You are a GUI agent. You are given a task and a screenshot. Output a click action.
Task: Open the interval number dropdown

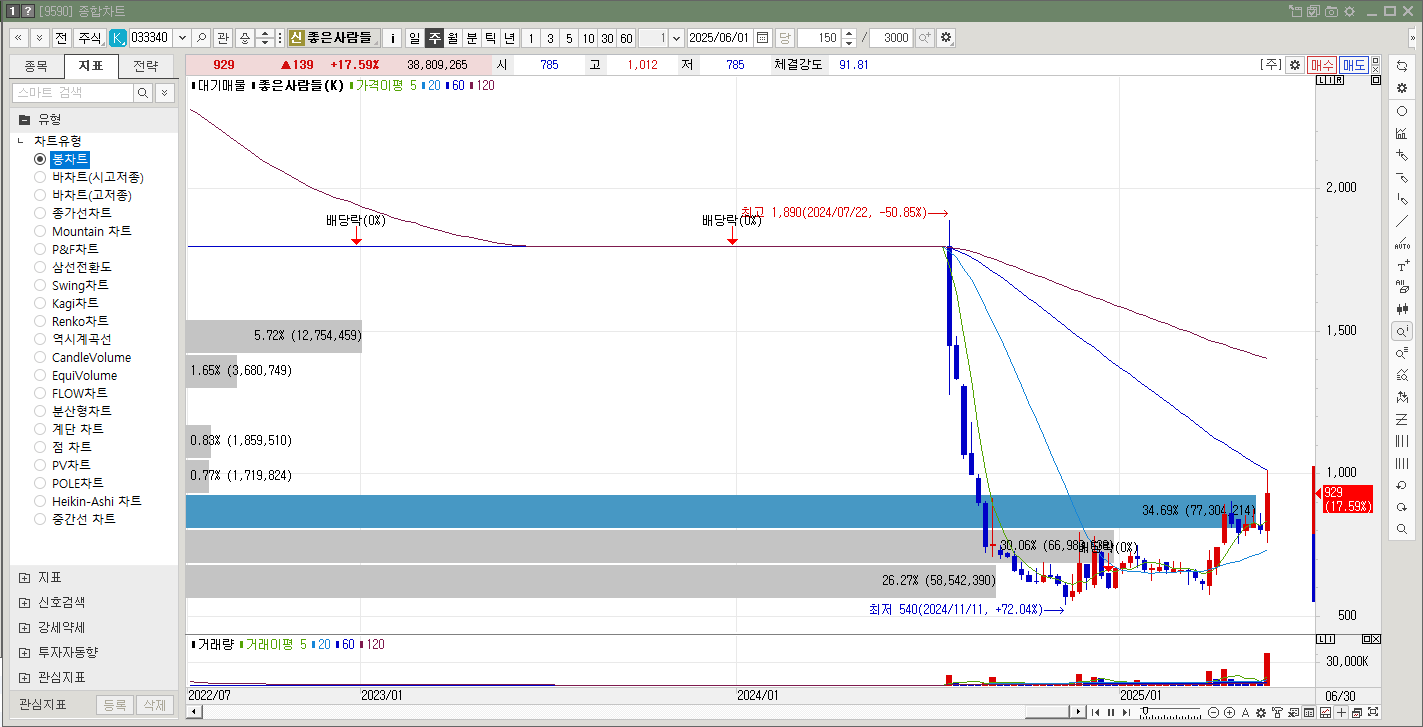coord(677,38)
